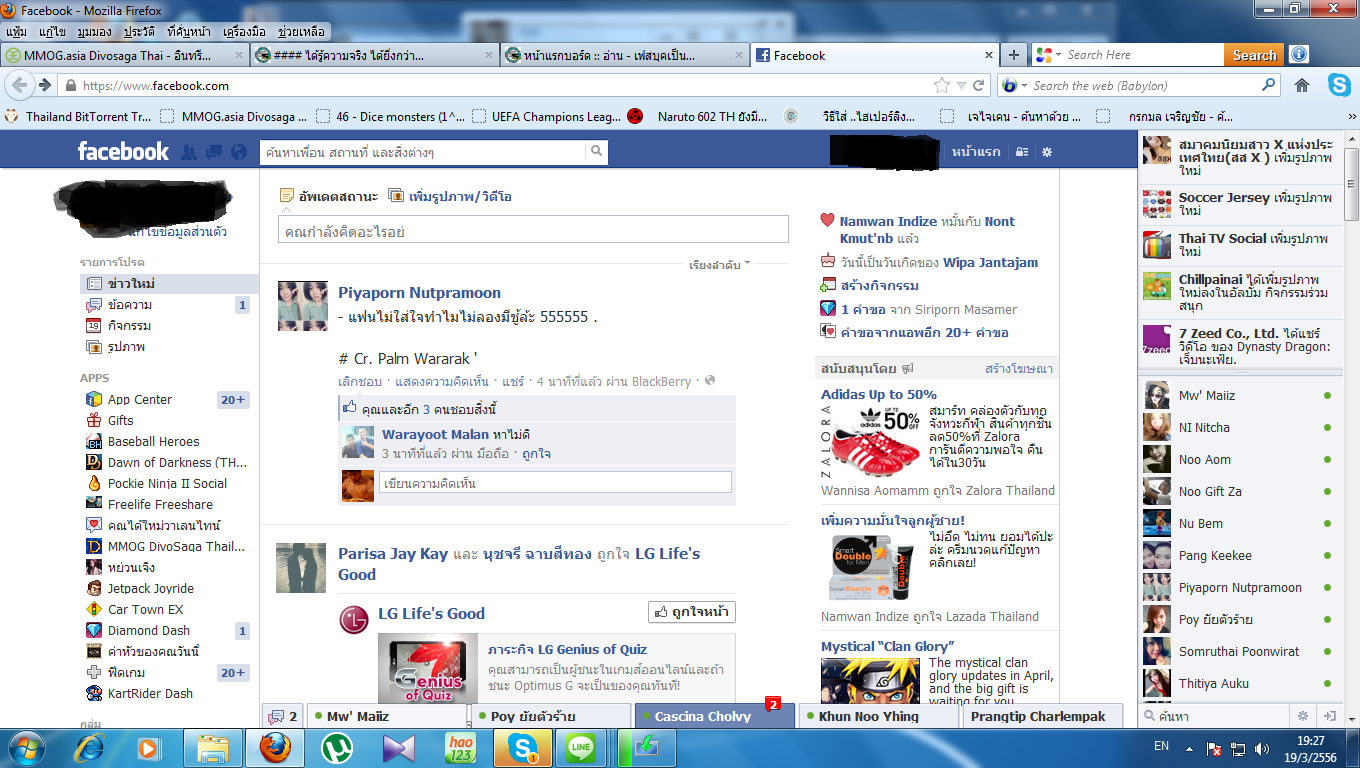The height and width of the screenshot is (768, 1360).
Task: Open chat options gear icon
Action: coord(1302,716)
